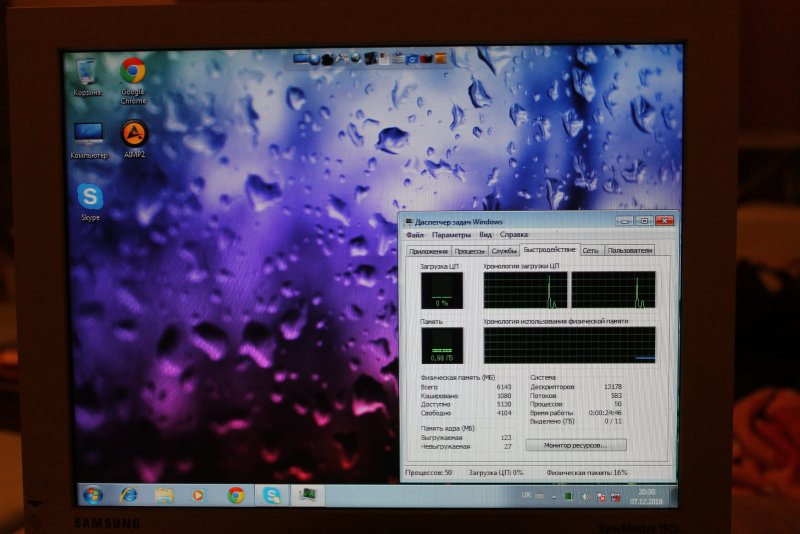Open the Skype desktop shortcut
800x534 pixels.
[89, 197]
